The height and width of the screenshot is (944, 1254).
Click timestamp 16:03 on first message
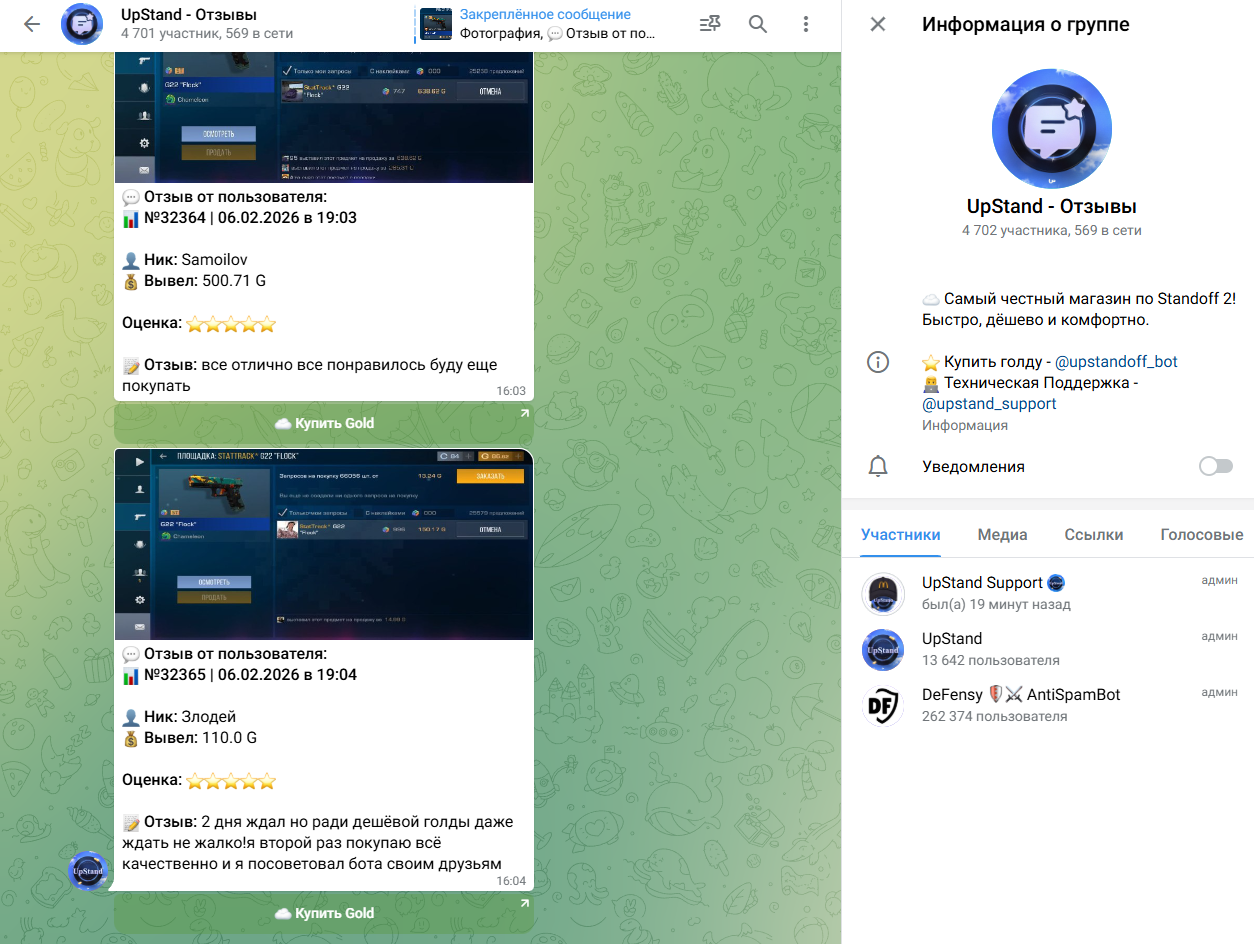click(x=511, y=391)
